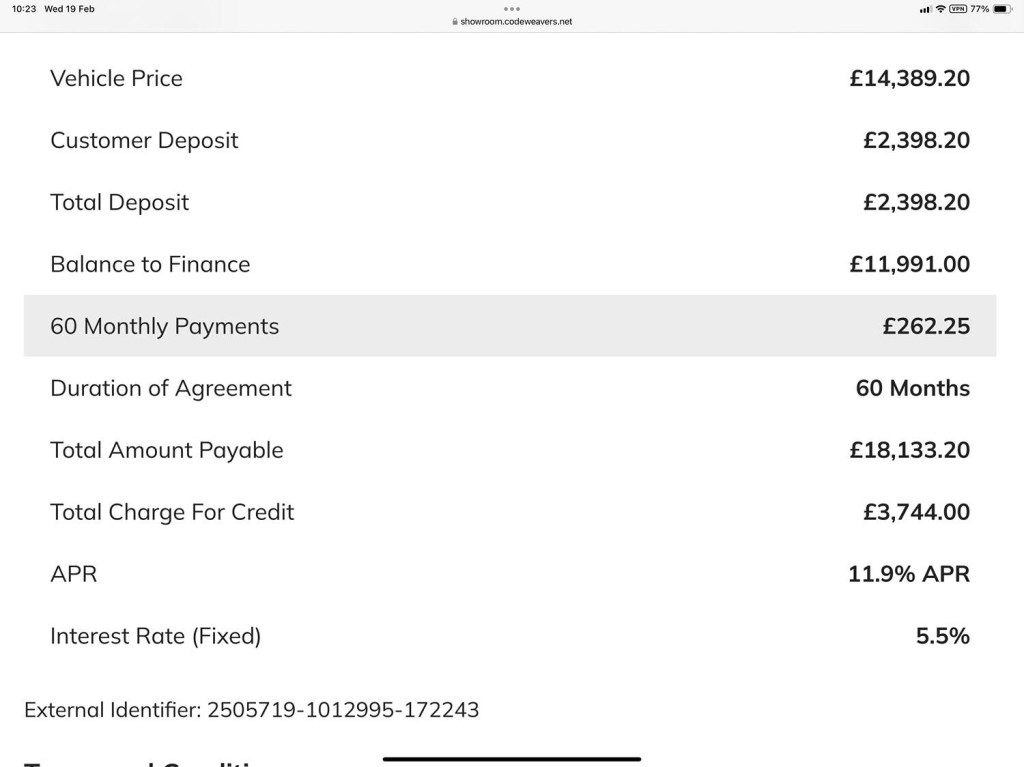
Task: Tap the battery icon
Action: [x=1002, y=9]
